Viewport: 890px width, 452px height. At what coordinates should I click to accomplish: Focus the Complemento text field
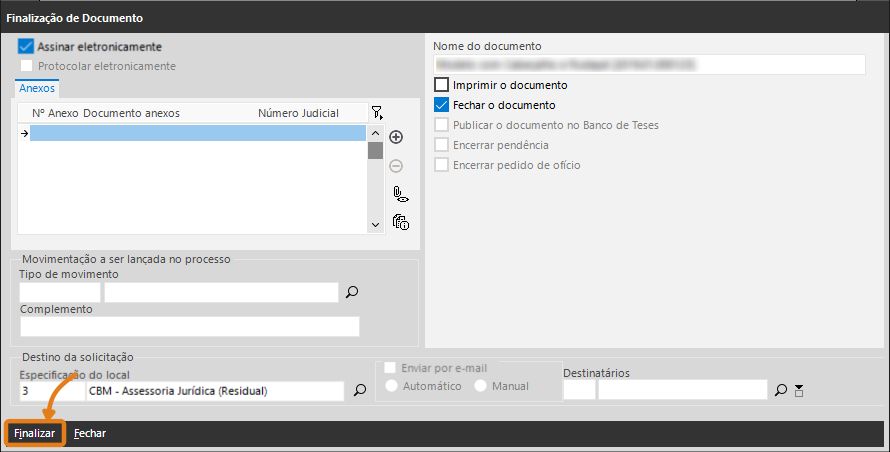[190, 327]
